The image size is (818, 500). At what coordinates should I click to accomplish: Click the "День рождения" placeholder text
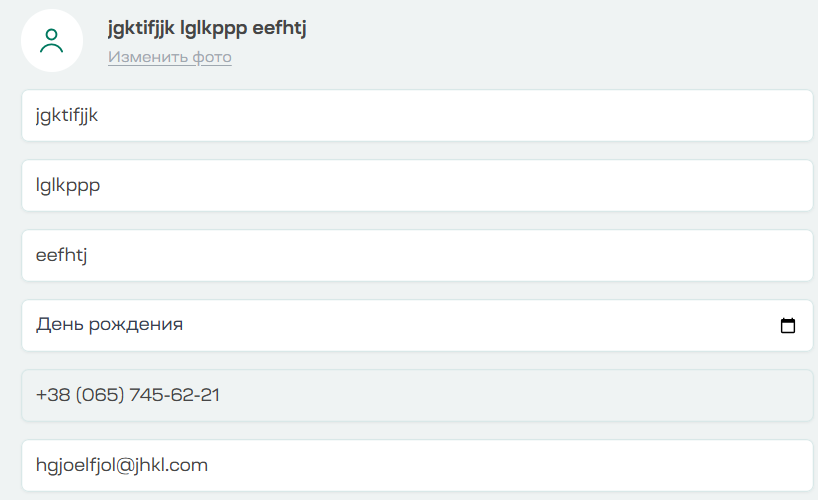point(109,325)
